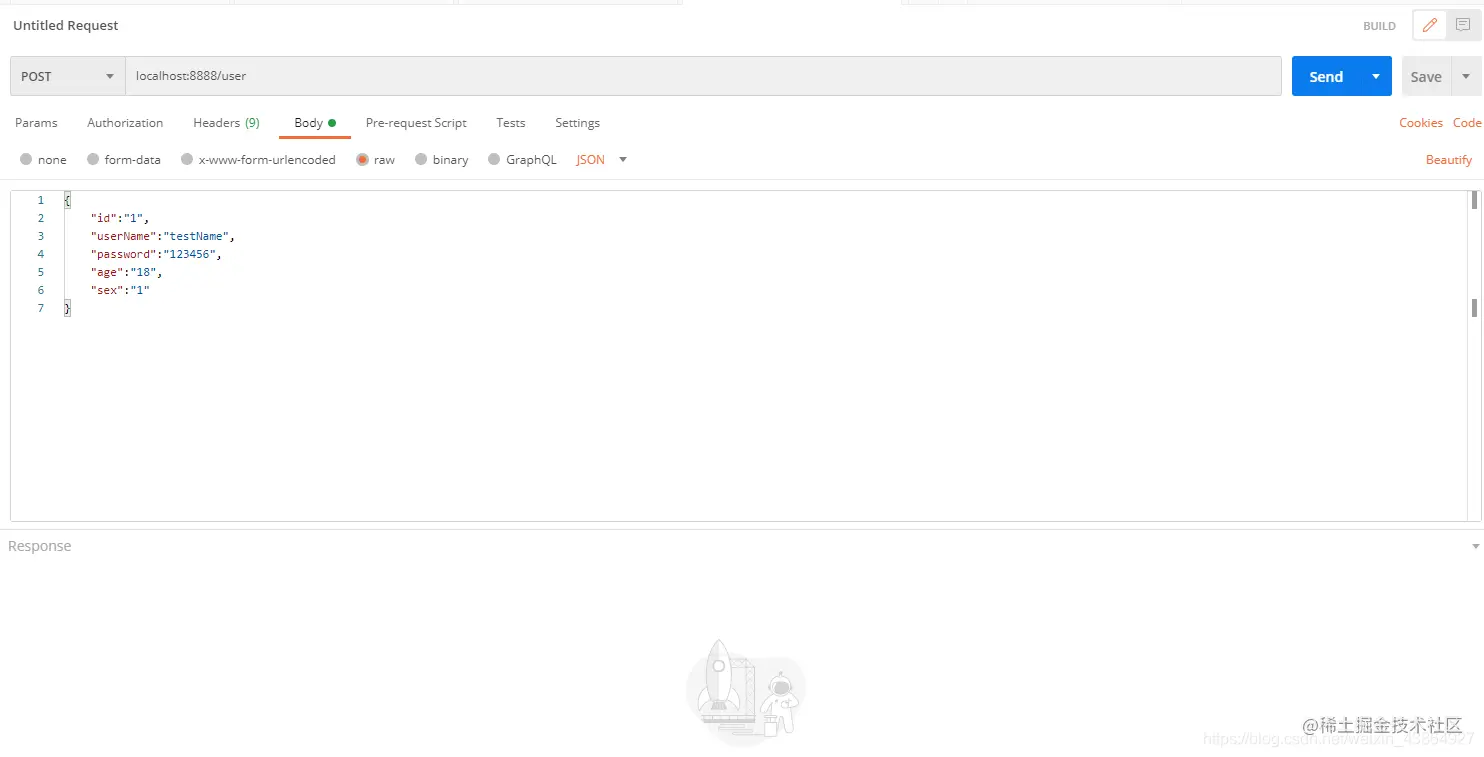The width and height of the screenshot is (1484, 757).
Task: Open the Pre-request Script tab
Action: (x=416, y=123)
